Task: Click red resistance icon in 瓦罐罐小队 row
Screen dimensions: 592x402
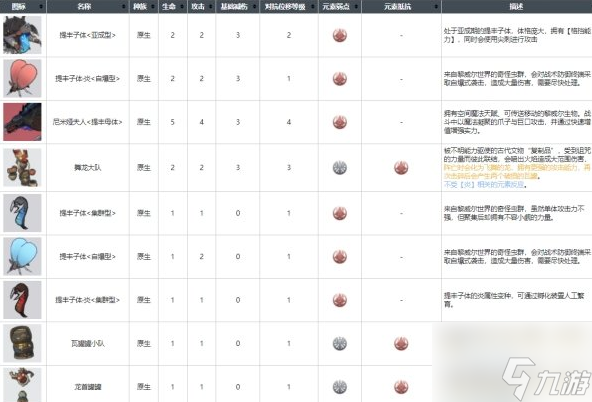Action: click(401, 343)
